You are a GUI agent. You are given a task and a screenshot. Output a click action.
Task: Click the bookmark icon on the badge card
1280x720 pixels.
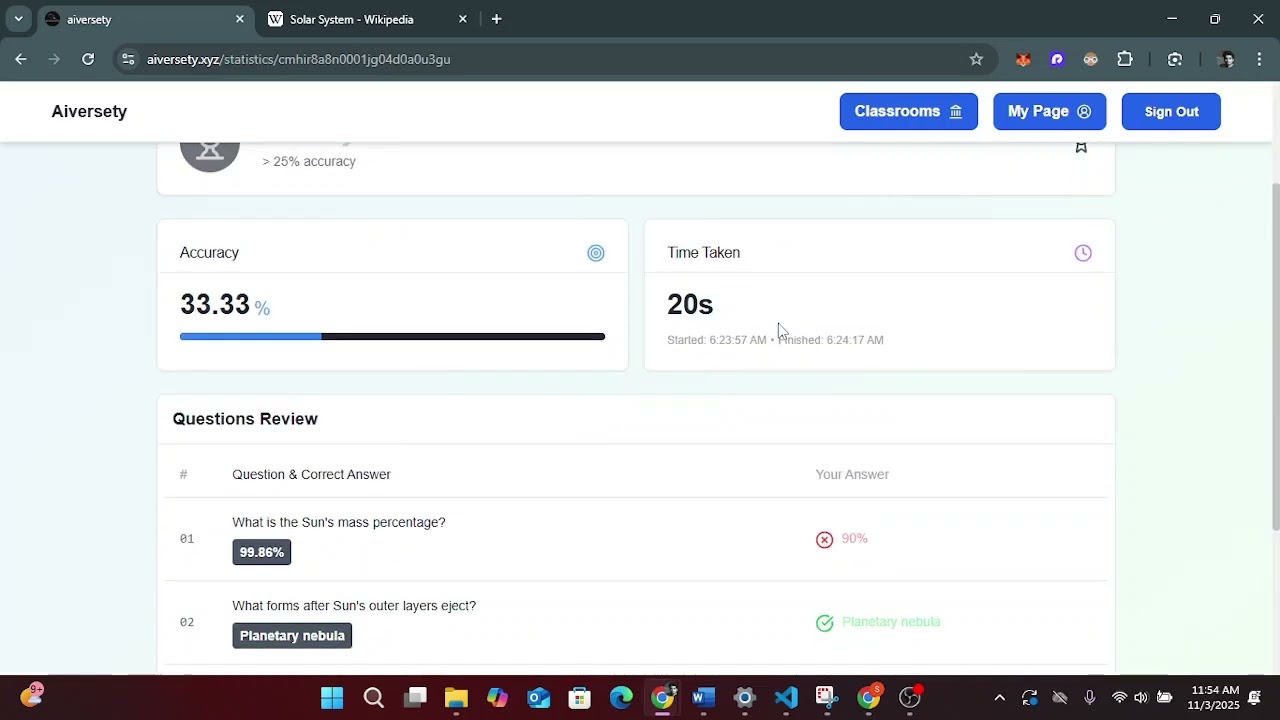[x=1081, y=147]
